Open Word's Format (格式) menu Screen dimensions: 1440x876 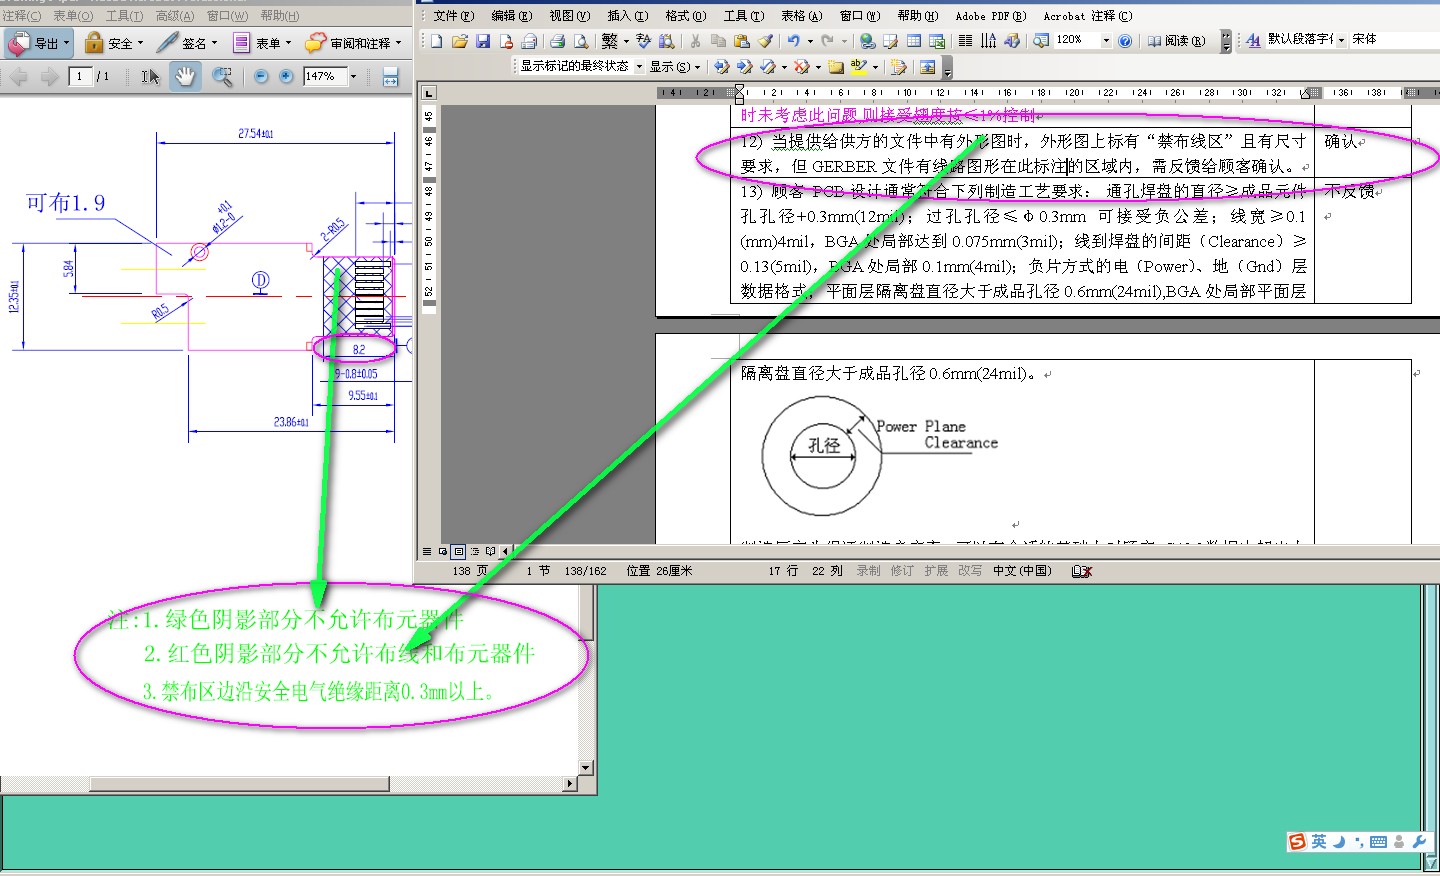point(685,16)
